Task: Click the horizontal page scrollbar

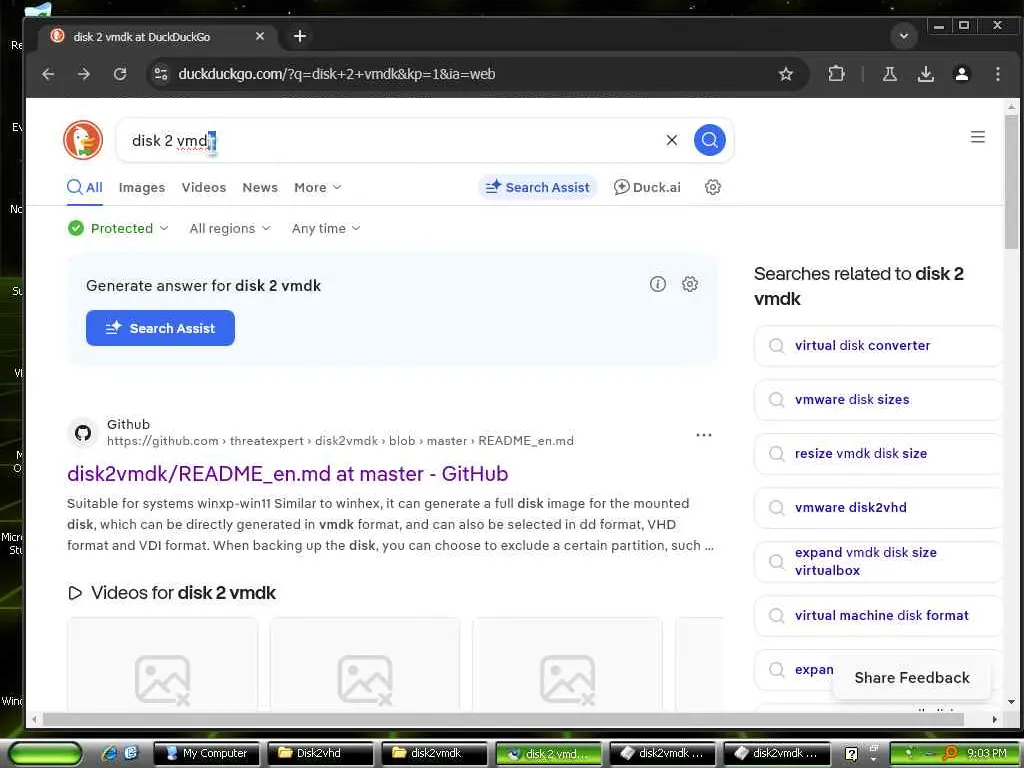Action: pyautogui.click(x=503, y=719)
